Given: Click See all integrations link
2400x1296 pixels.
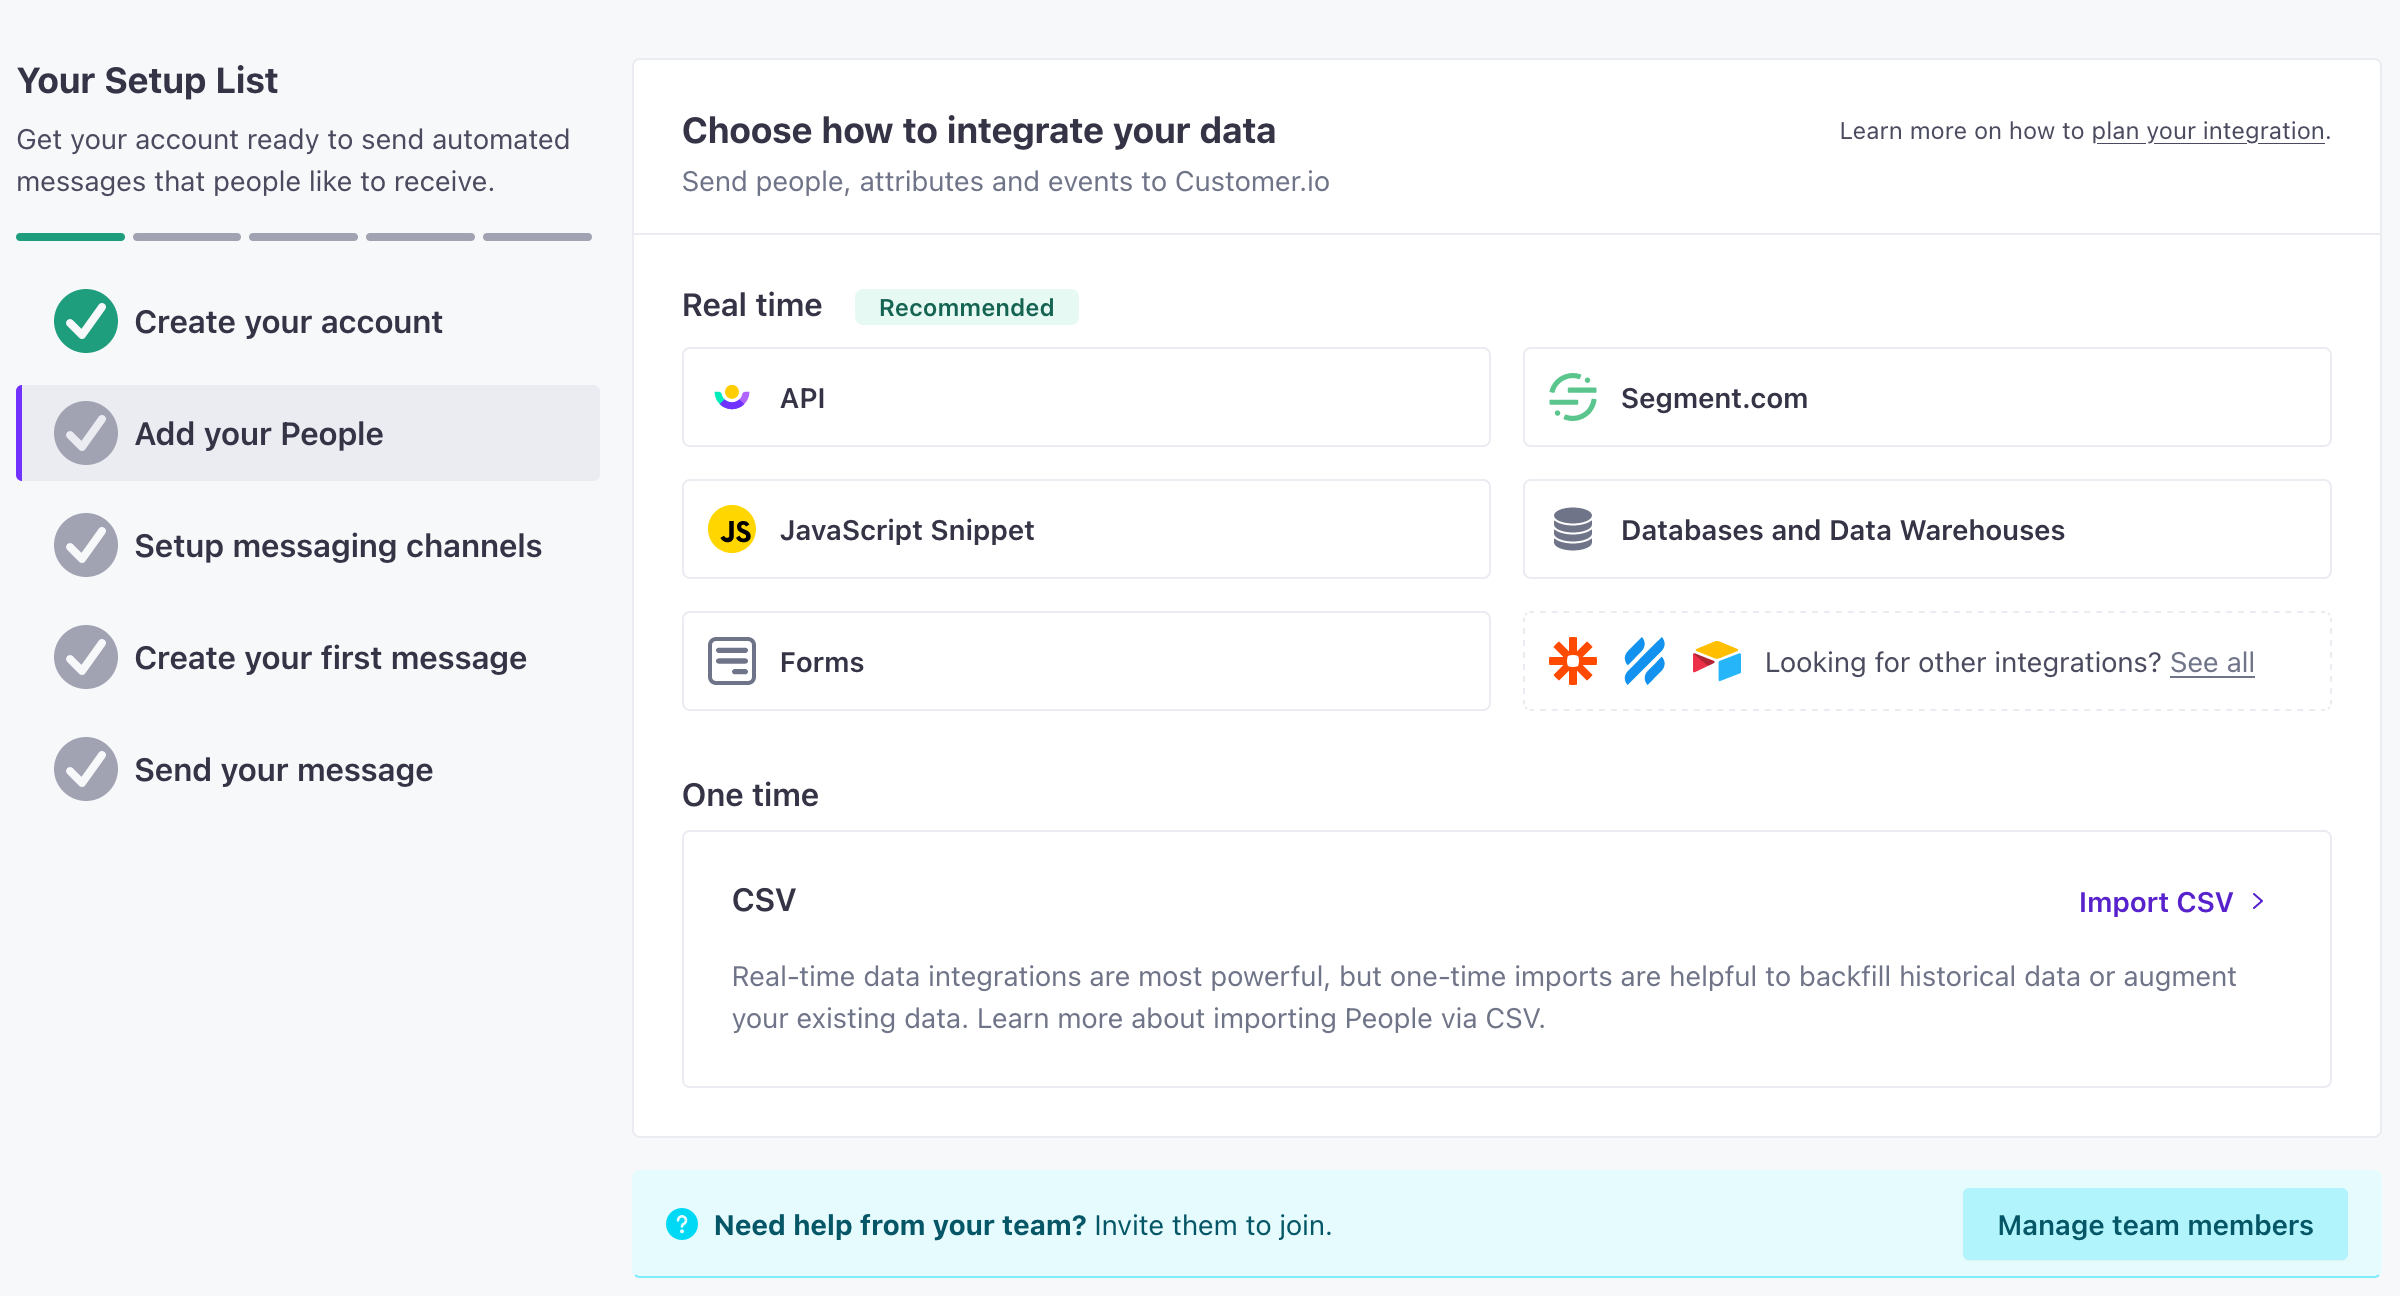Looking at the screenshot, I should (2212, 662).
